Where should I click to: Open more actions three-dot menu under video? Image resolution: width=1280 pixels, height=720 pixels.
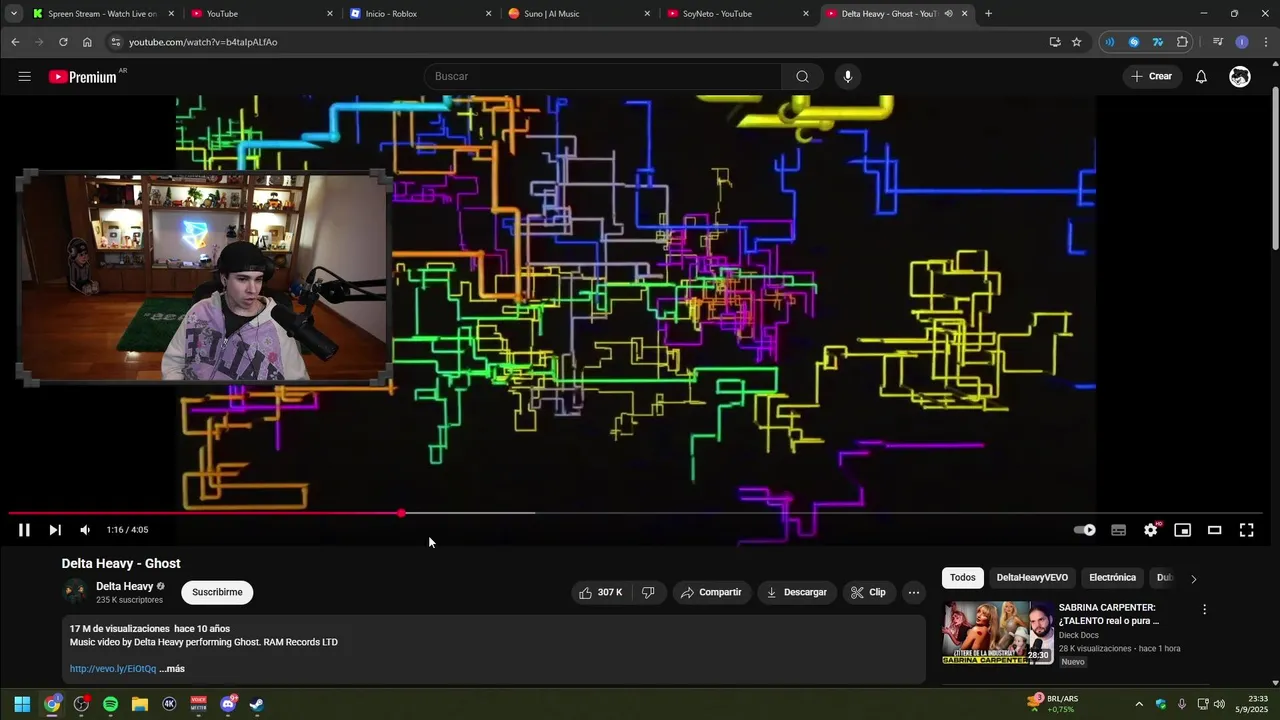click(x=913, y=593)
